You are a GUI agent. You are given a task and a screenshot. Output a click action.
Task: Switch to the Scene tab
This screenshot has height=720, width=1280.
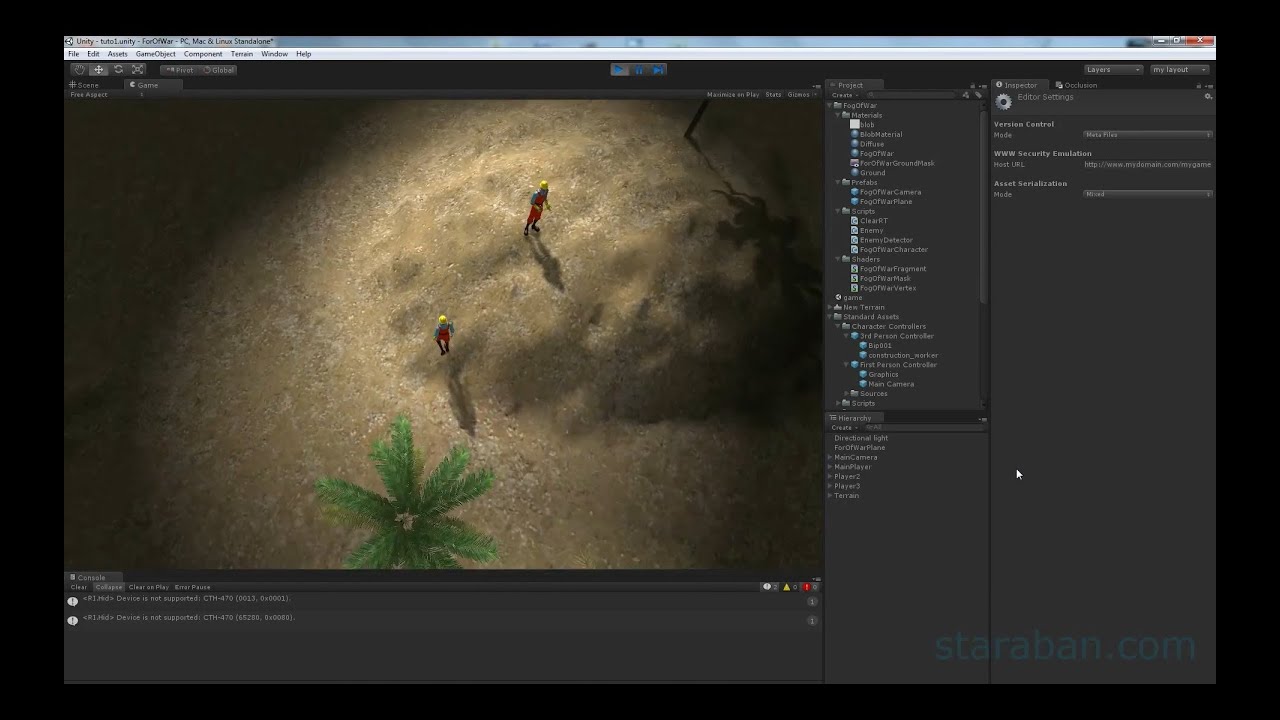click(84, 85)
